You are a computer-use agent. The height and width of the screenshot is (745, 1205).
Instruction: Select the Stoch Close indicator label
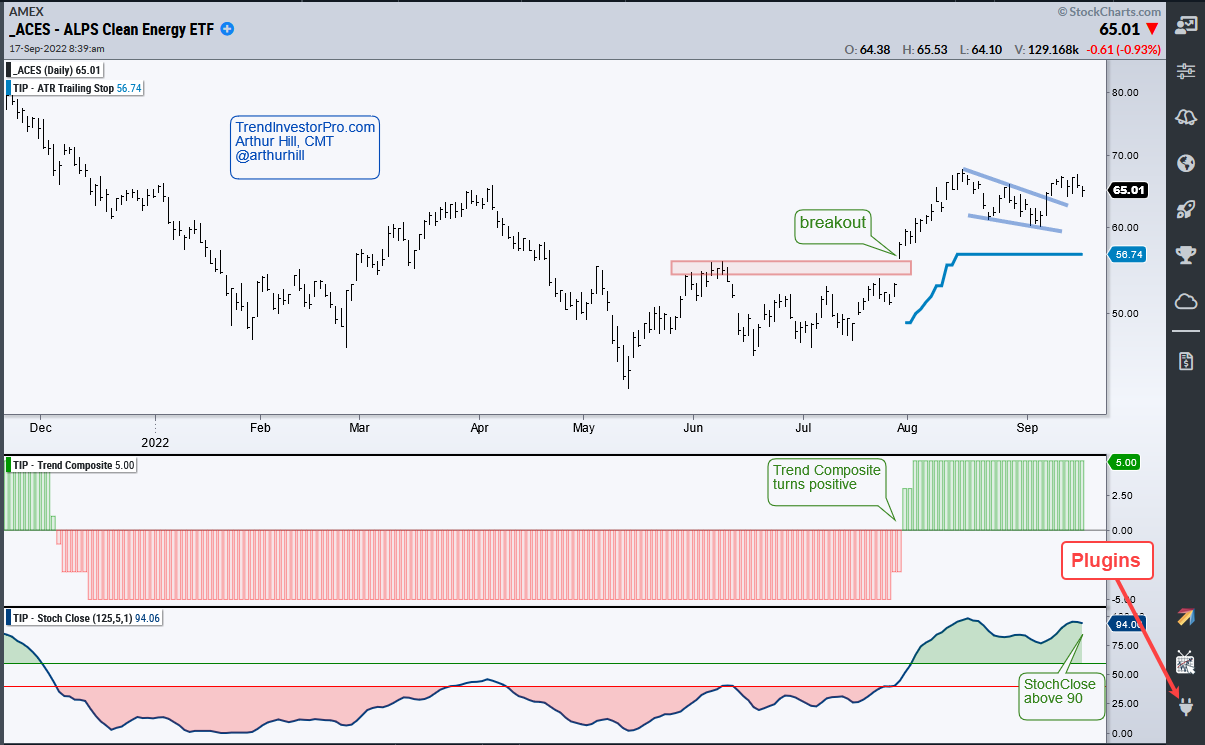coord(86,618)
